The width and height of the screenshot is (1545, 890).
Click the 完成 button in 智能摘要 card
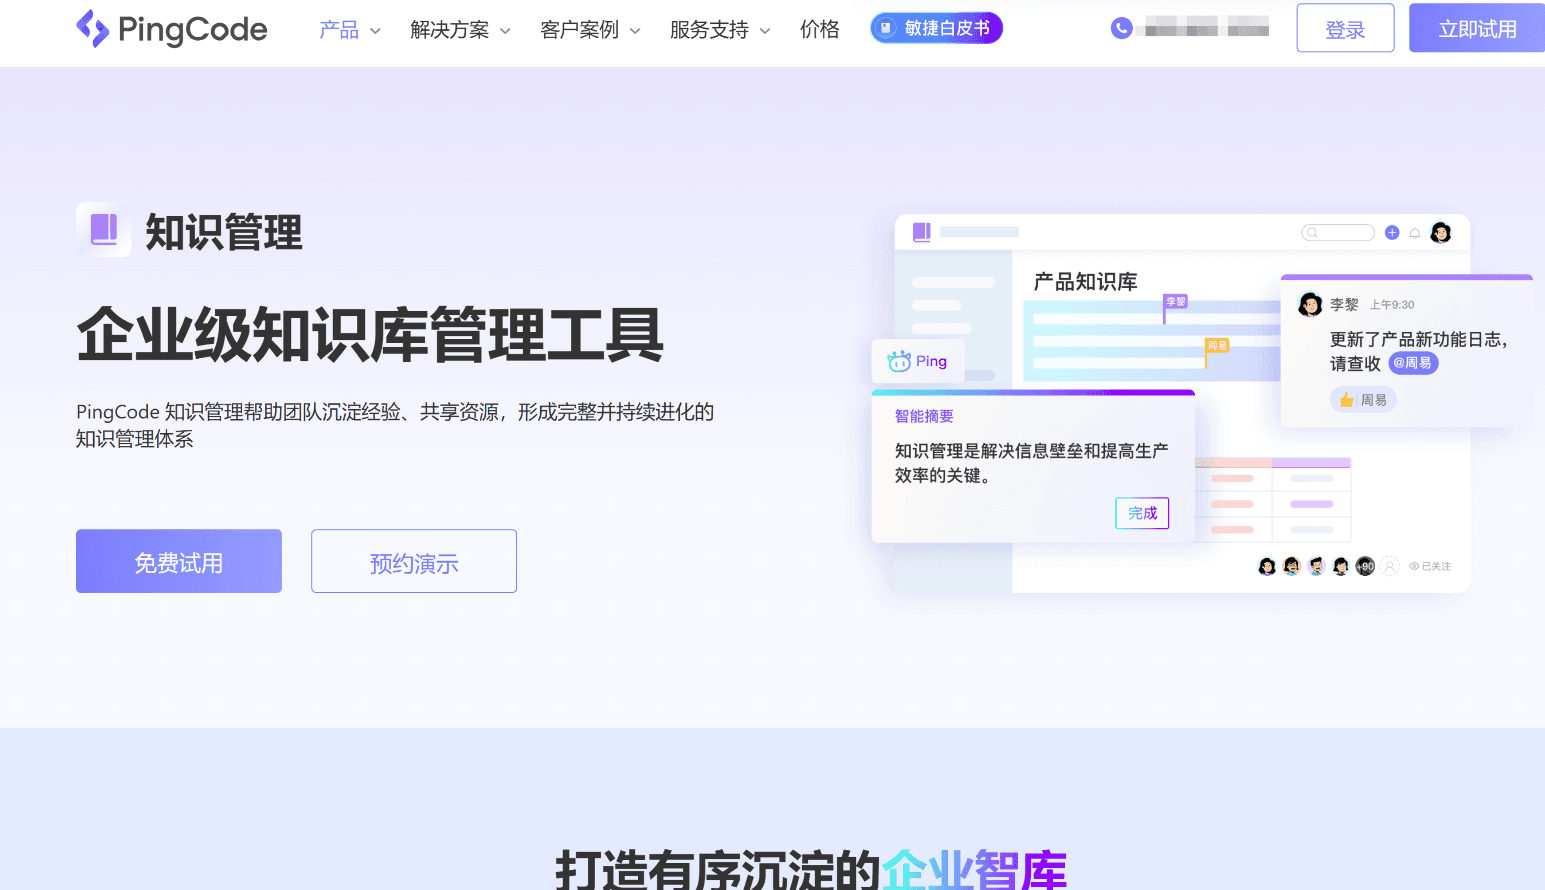[x=1142, y=513]
